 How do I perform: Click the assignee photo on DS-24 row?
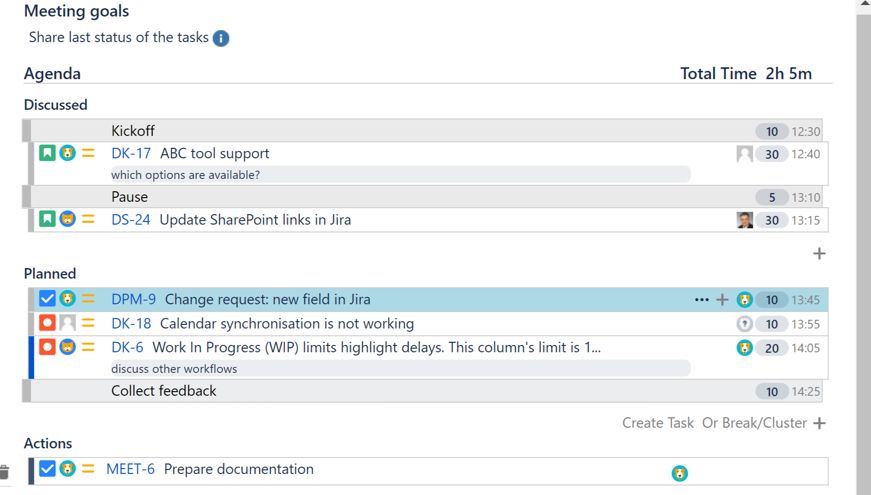click(744, 220)
